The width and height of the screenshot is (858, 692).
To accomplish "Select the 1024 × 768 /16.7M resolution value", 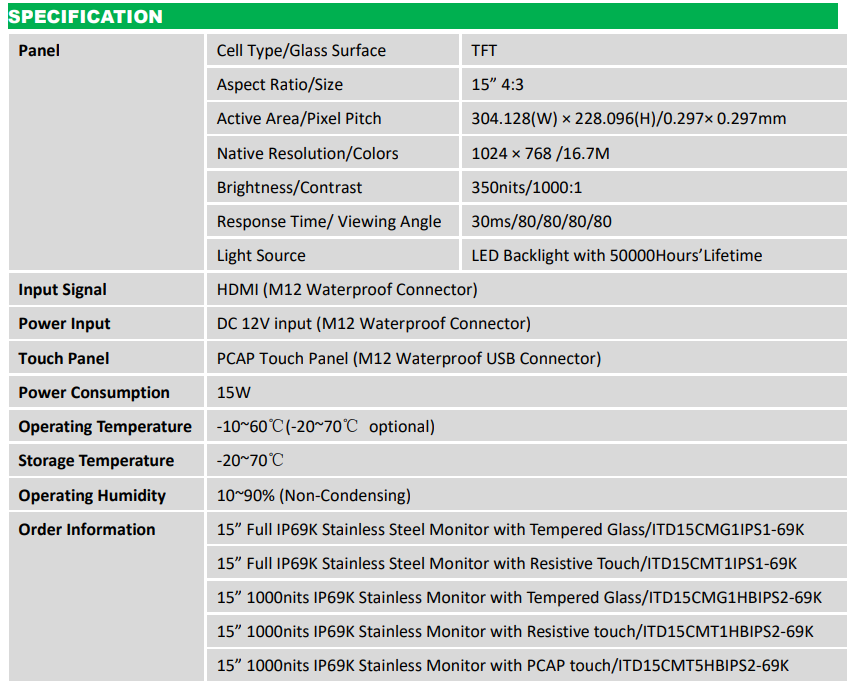I will (x=540, y=153).
